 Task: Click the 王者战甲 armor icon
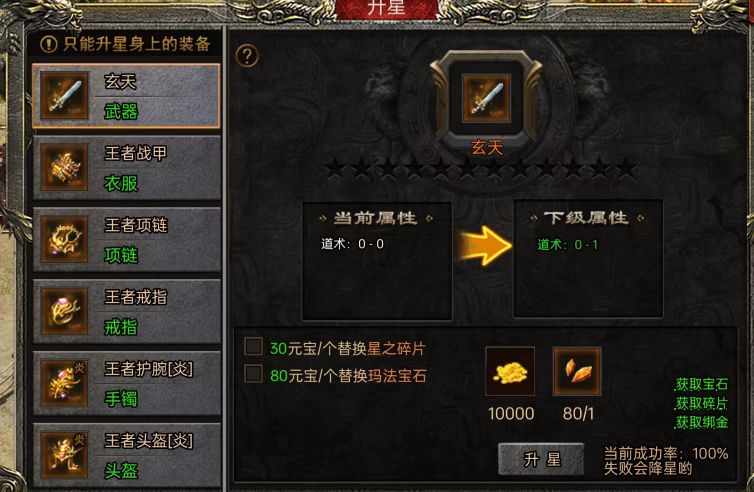(64, 167)
